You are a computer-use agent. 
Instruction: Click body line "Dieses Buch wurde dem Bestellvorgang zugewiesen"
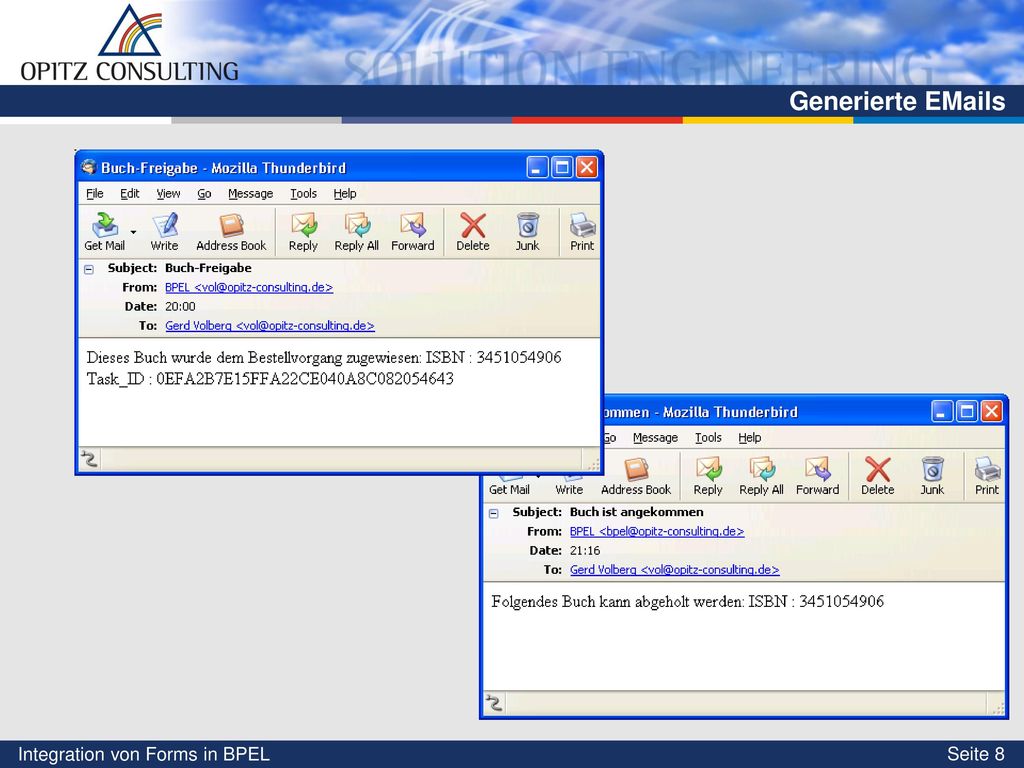pyautogui.click(x=253, y=357)
